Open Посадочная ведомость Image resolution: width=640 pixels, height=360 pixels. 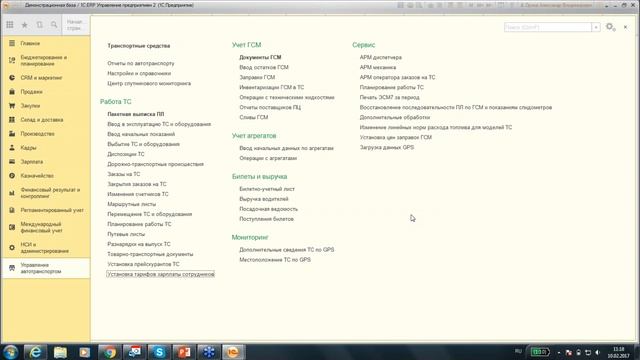pyautogui.click(x=269, y=209)
